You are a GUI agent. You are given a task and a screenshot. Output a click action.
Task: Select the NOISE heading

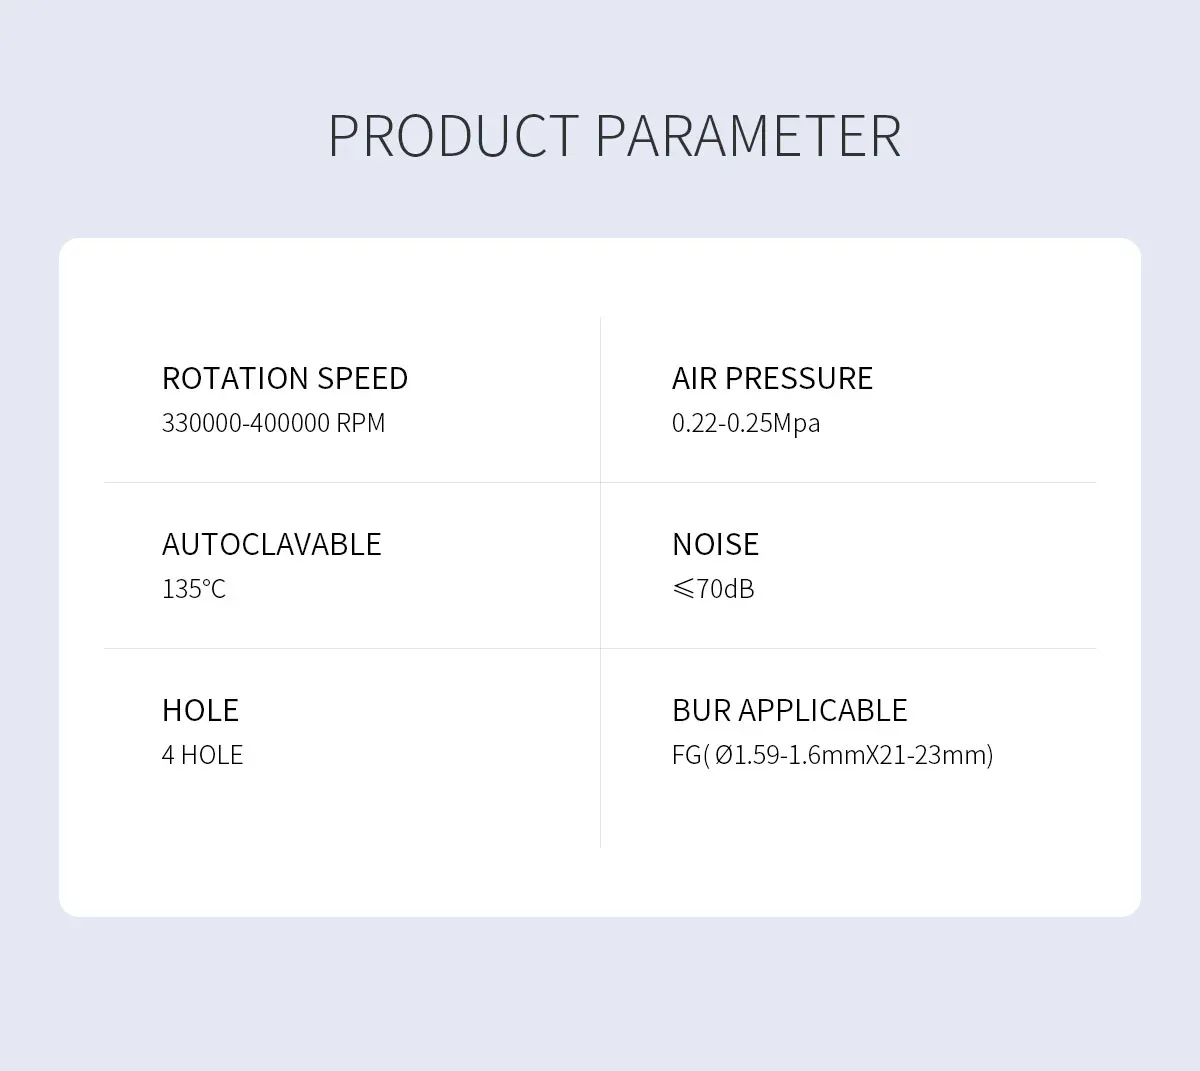(715, 544)
